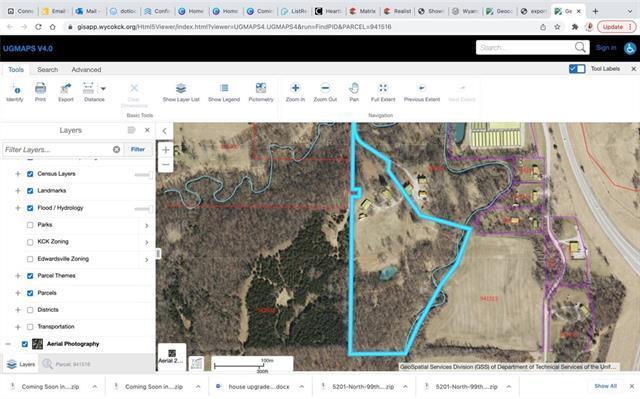Select the Parcel 941516 panel tab
640x399 pixels.
click(67, 364)
